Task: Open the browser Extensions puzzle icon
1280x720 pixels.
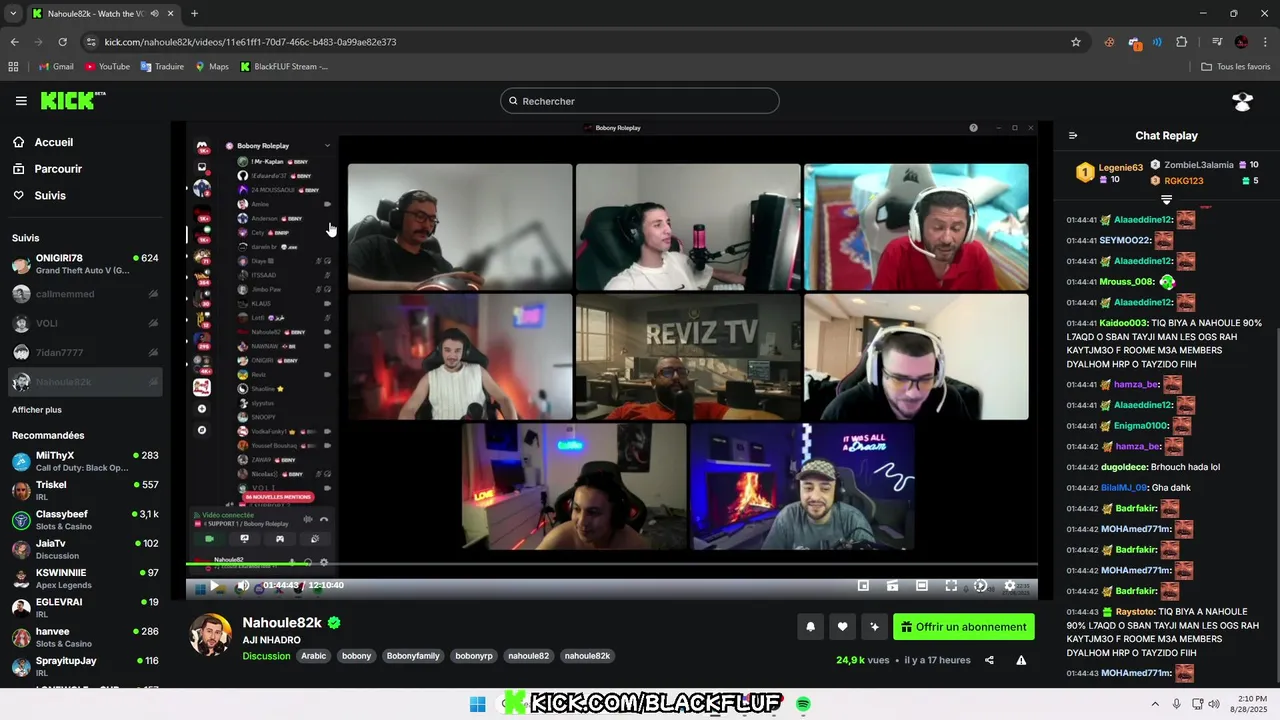Action: (x=1182, y=42)
